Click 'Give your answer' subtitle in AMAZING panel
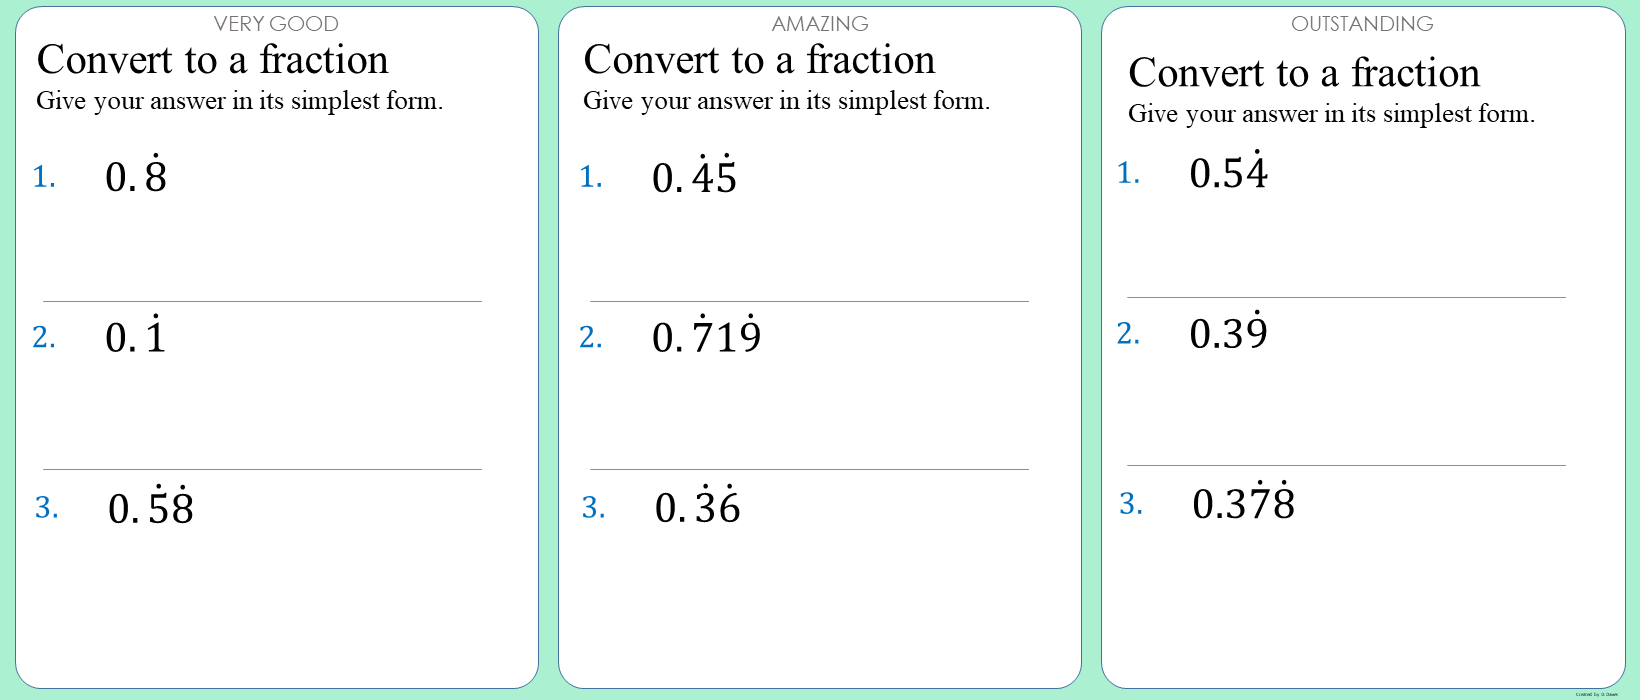The image size is (1640, 700). coord(786,101)
